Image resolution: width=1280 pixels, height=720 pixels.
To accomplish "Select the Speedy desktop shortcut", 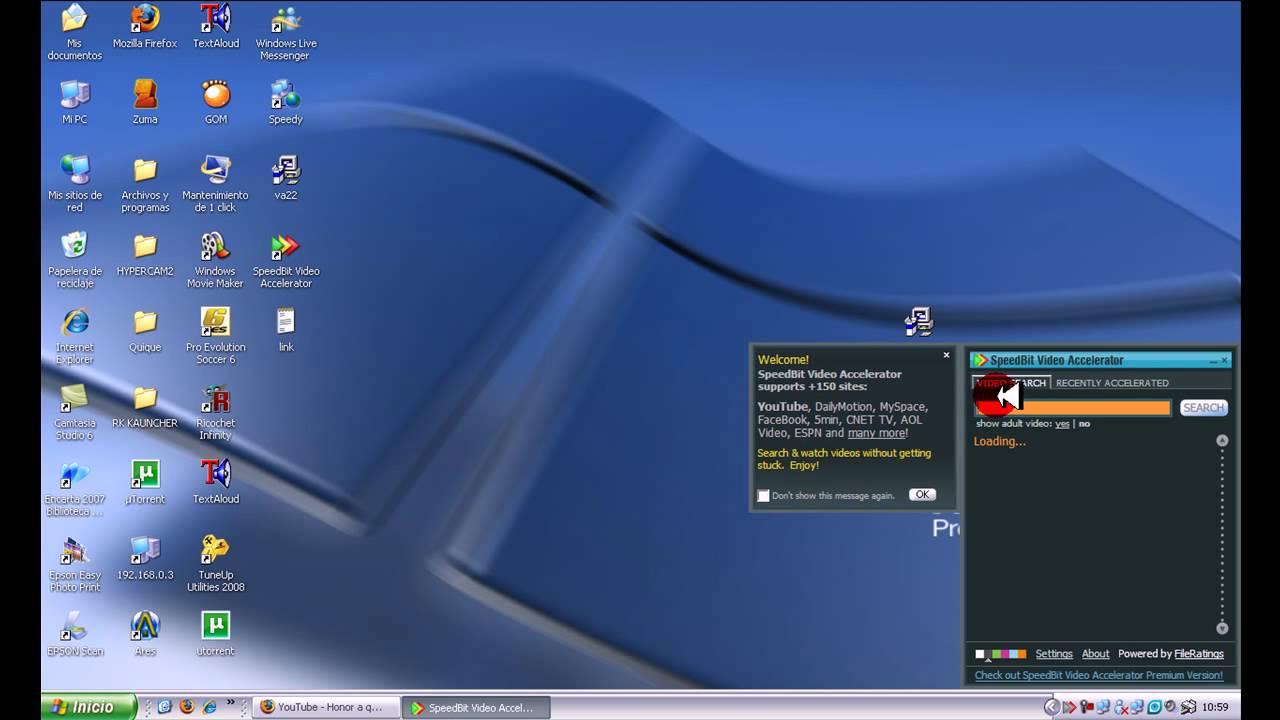I will pos(286,102).
